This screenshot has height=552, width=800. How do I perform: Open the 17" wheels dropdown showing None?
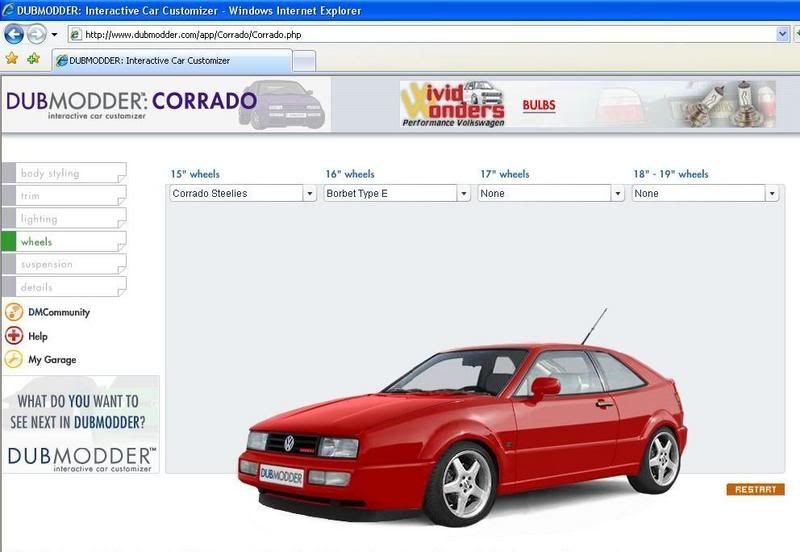click(551, 193)
